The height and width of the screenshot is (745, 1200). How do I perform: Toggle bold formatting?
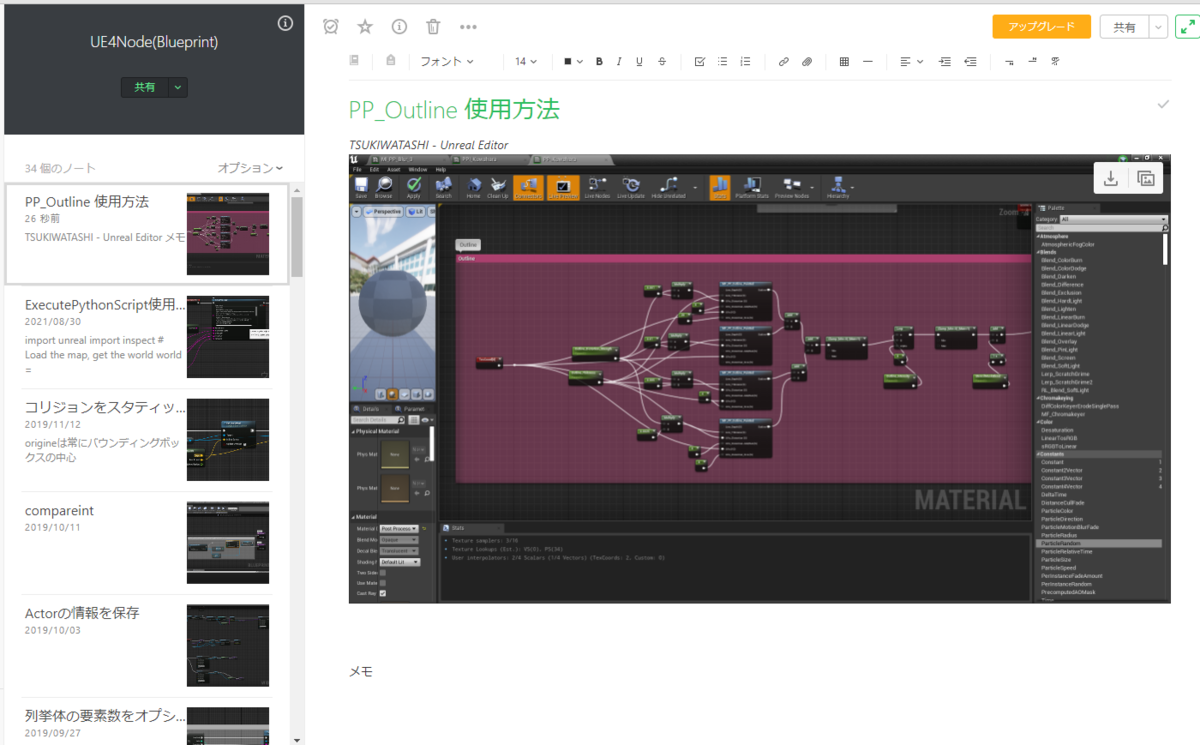point(599,62)
